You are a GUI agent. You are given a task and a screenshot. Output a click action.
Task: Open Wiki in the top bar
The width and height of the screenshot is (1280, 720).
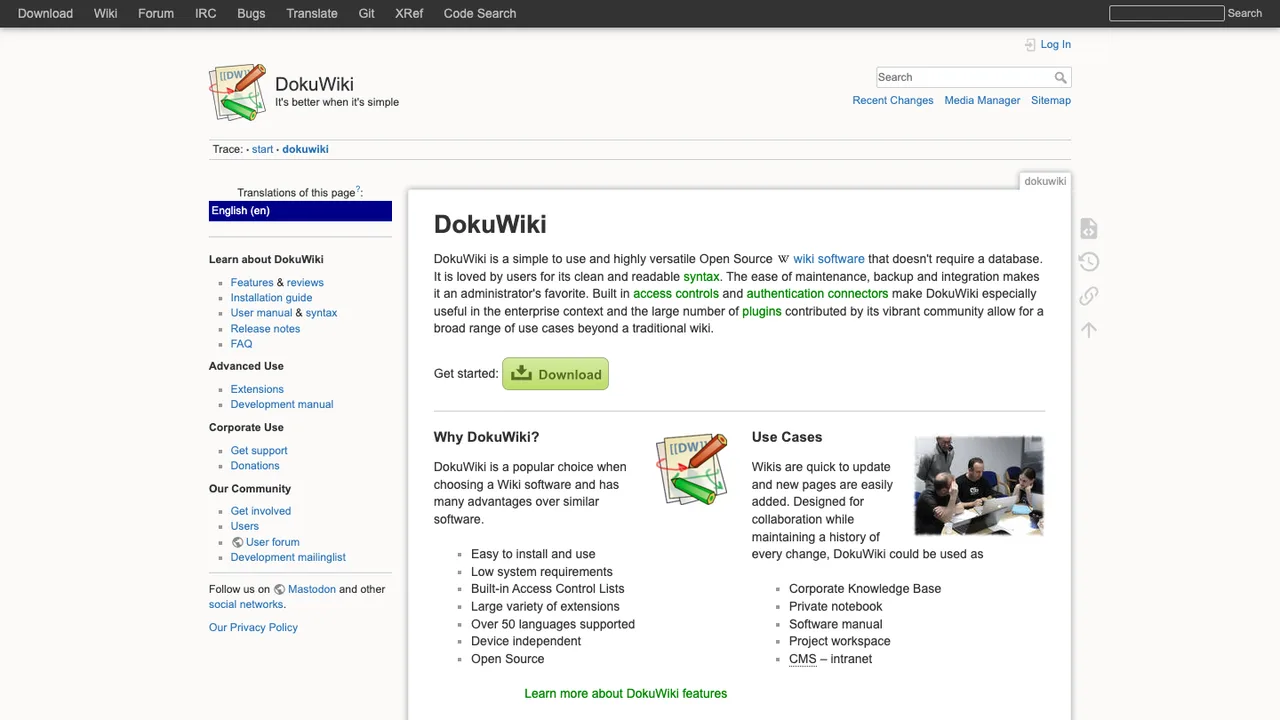[105, 13]
